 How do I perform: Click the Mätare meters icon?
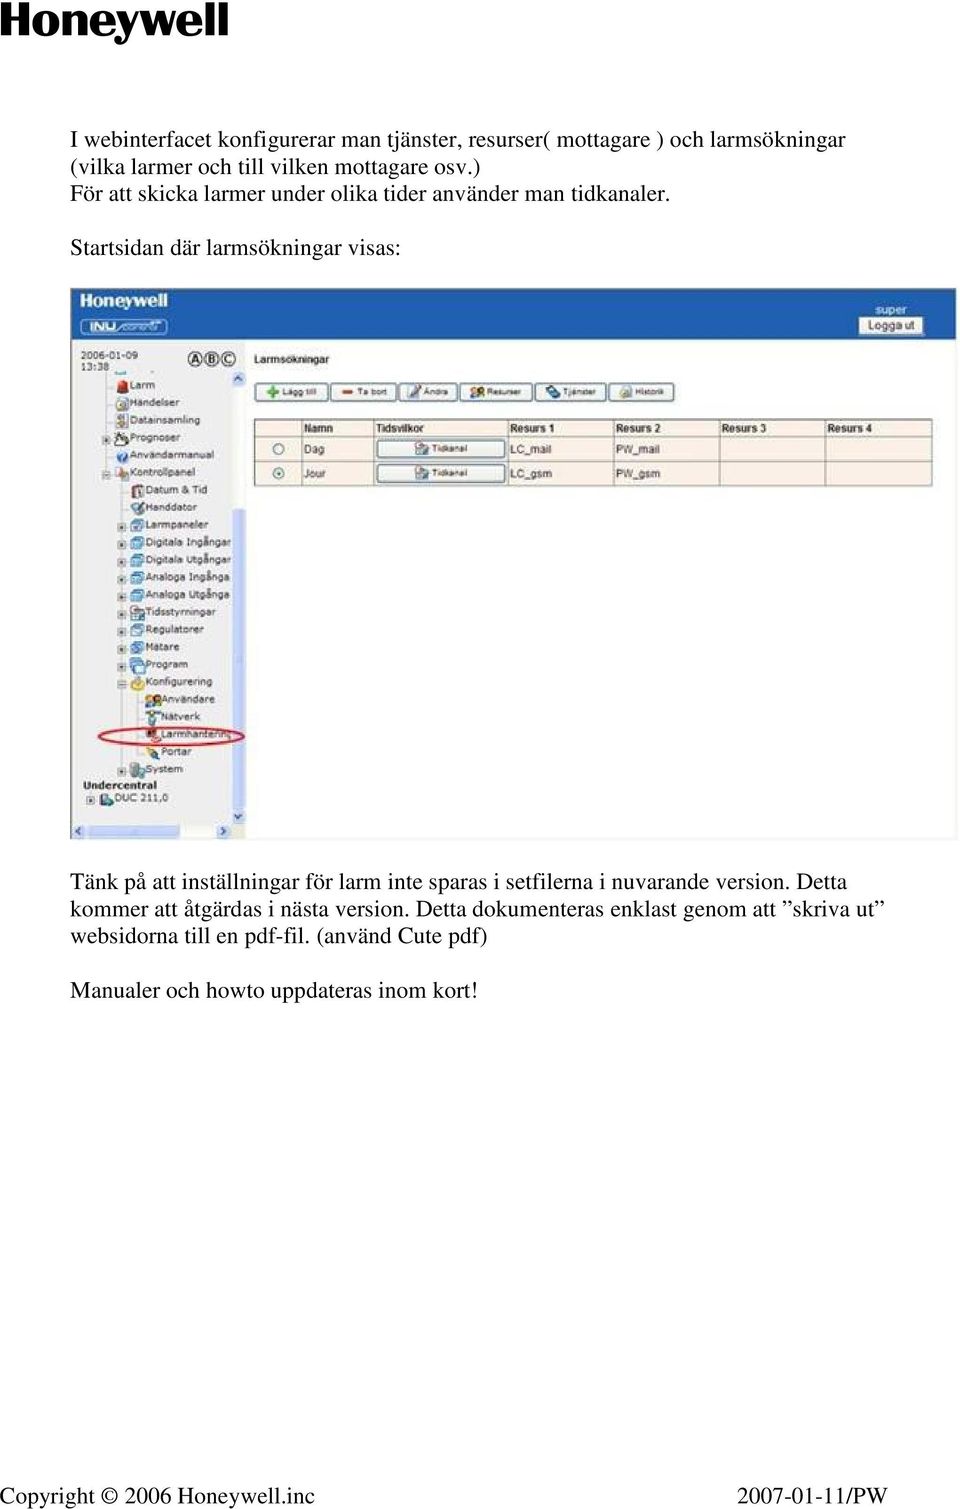coord(138,647)
